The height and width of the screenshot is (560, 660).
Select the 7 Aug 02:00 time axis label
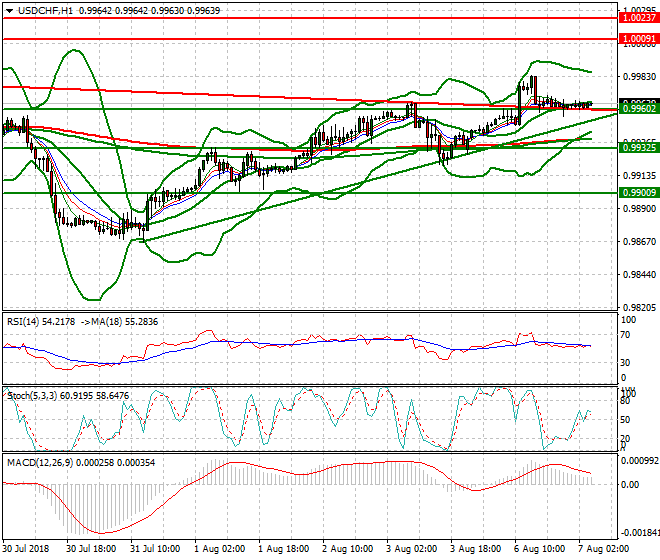click(603, 549)
